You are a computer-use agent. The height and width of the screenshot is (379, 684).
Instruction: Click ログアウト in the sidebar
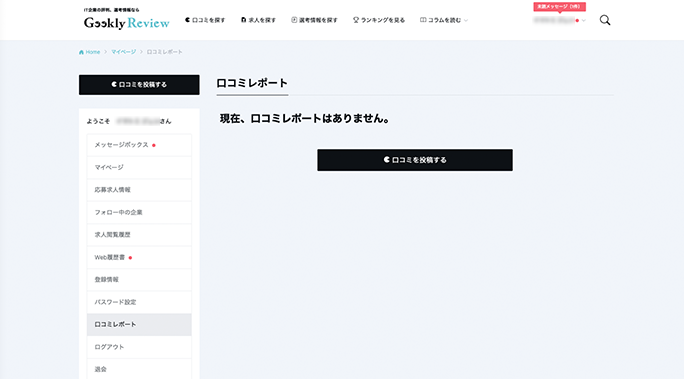(139, 347)
